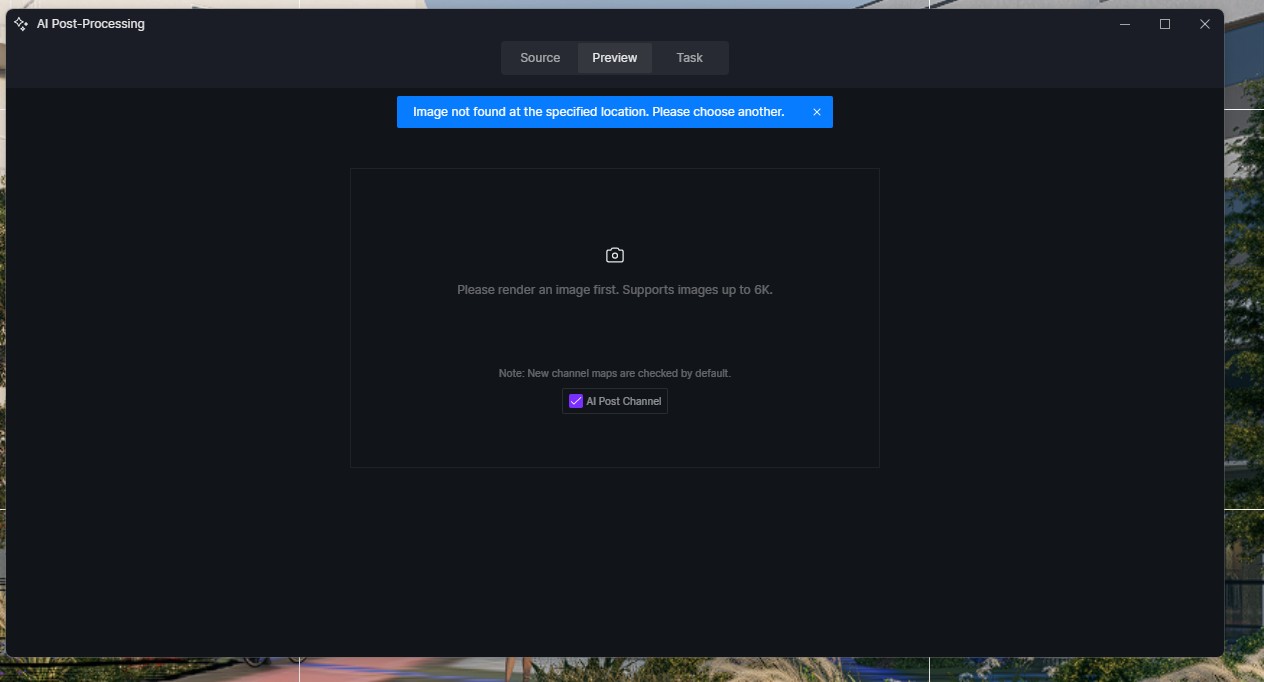Click the blue image not found banner message
Screen dimensions: 1264x682
[x=598, y=112]
